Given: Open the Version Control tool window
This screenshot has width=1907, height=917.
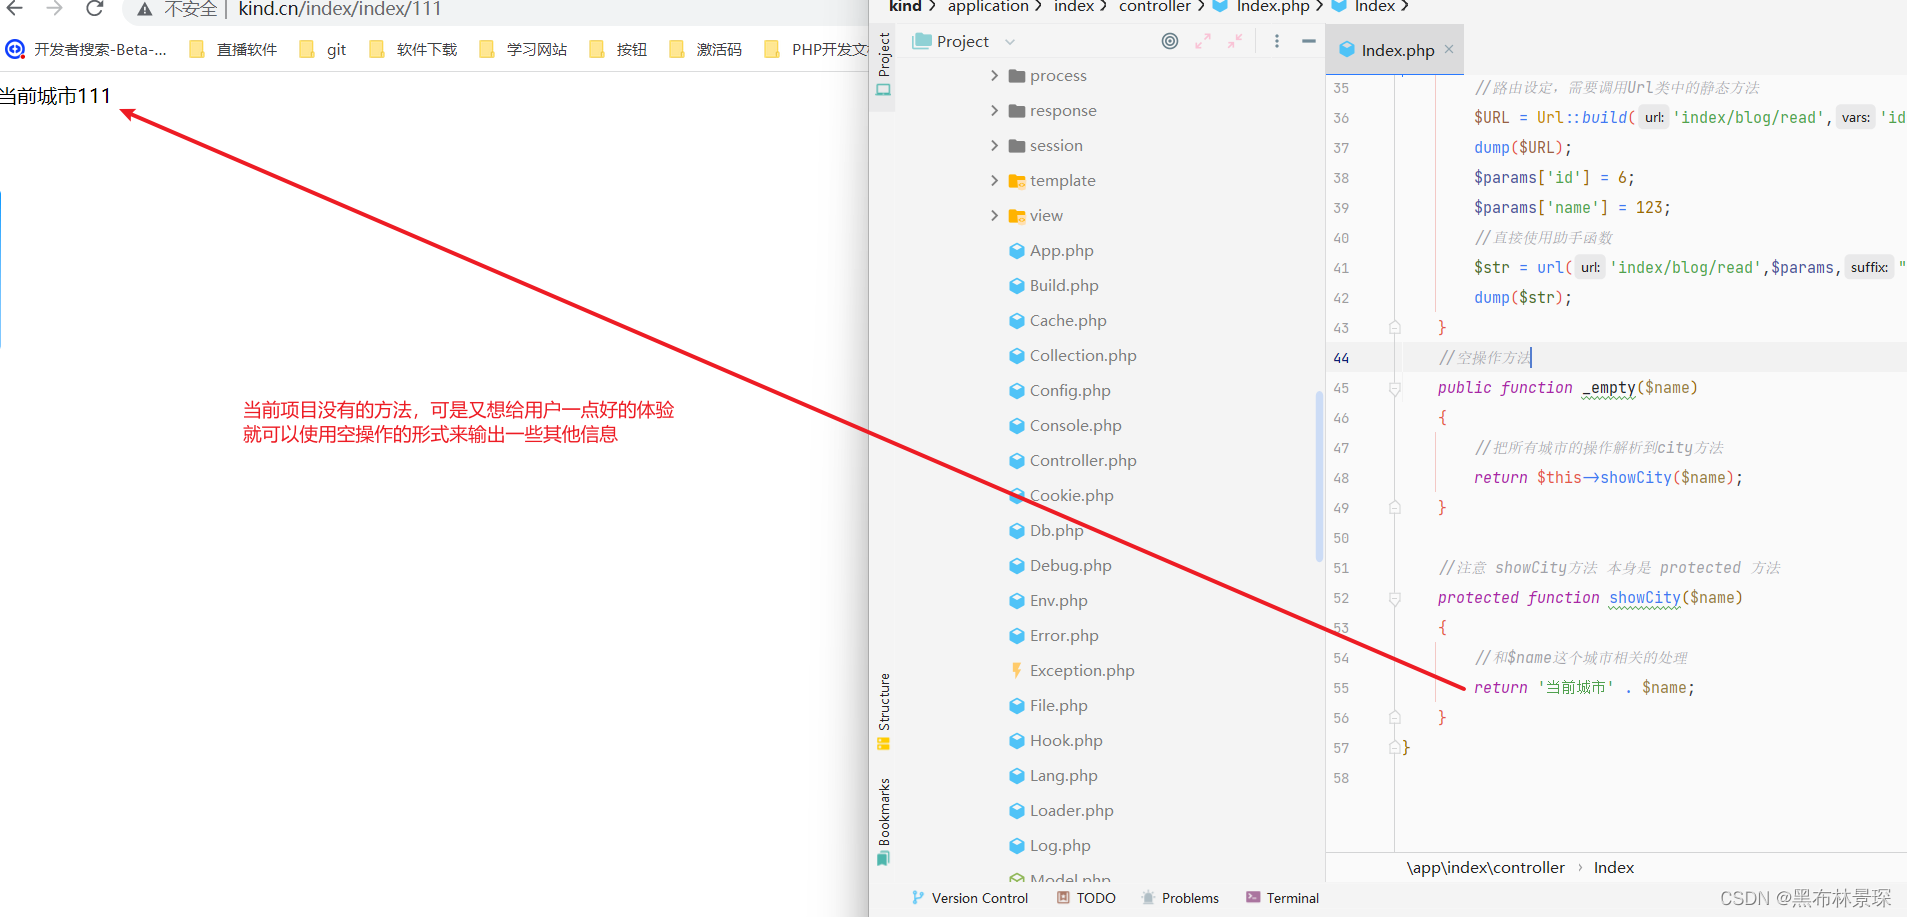Looking at the screenshot, I should tap(969, 898).
